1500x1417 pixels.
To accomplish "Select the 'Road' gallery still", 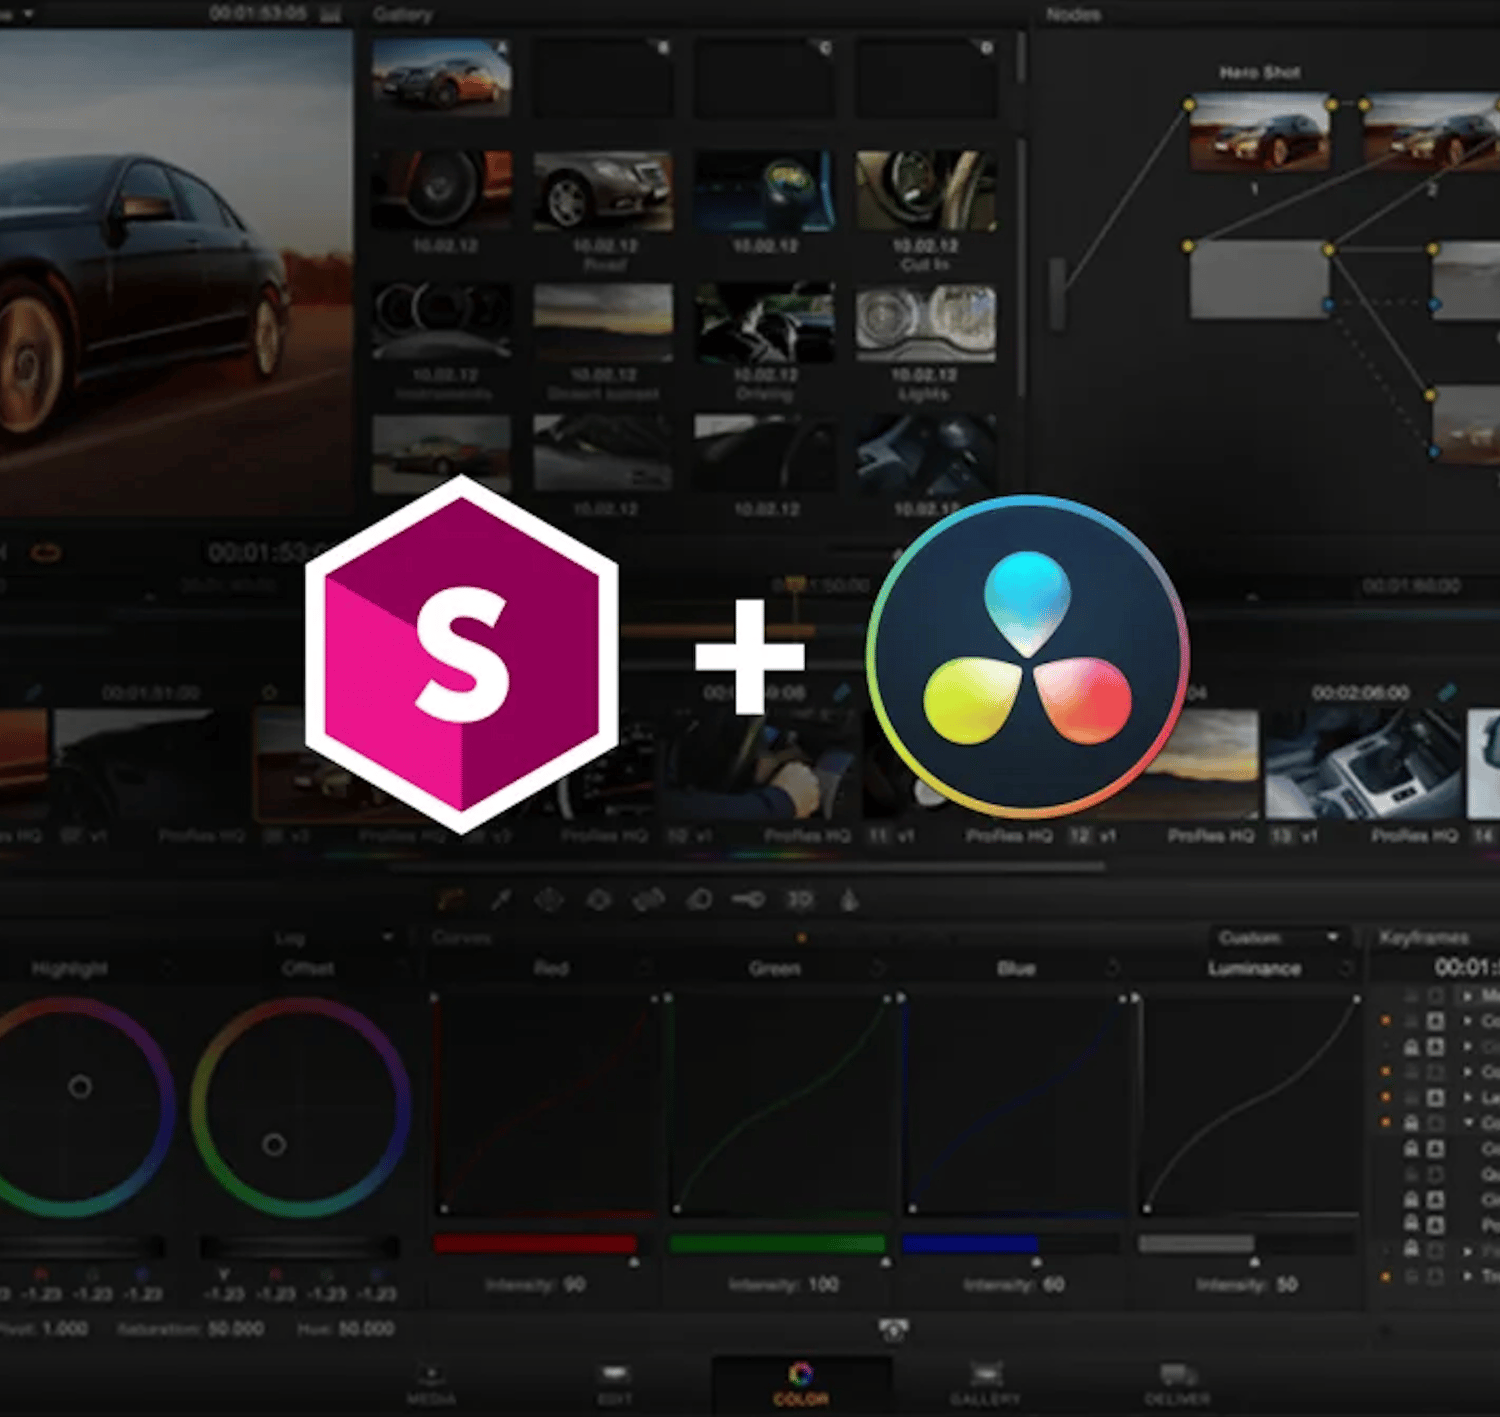I will pyautogui.click(x=603, y=191).
